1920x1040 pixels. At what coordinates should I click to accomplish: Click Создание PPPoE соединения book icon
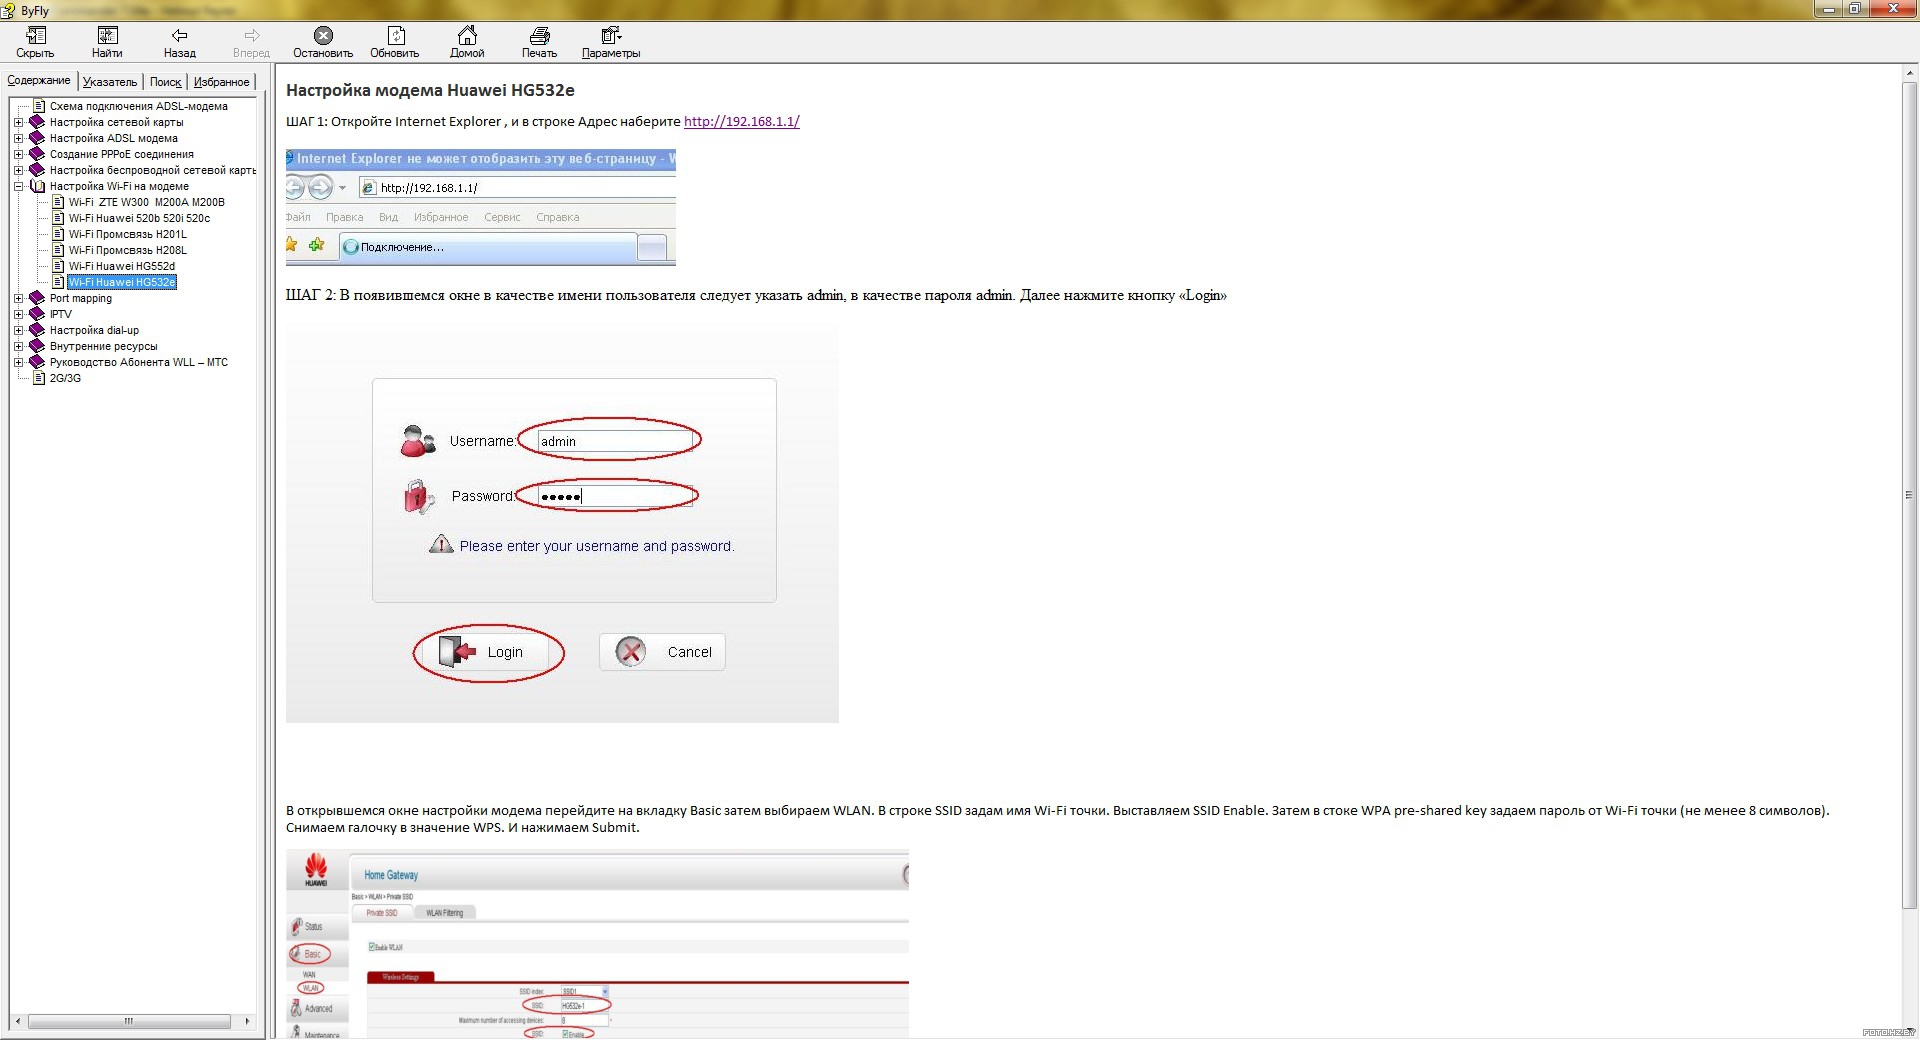tap(37, 154)
